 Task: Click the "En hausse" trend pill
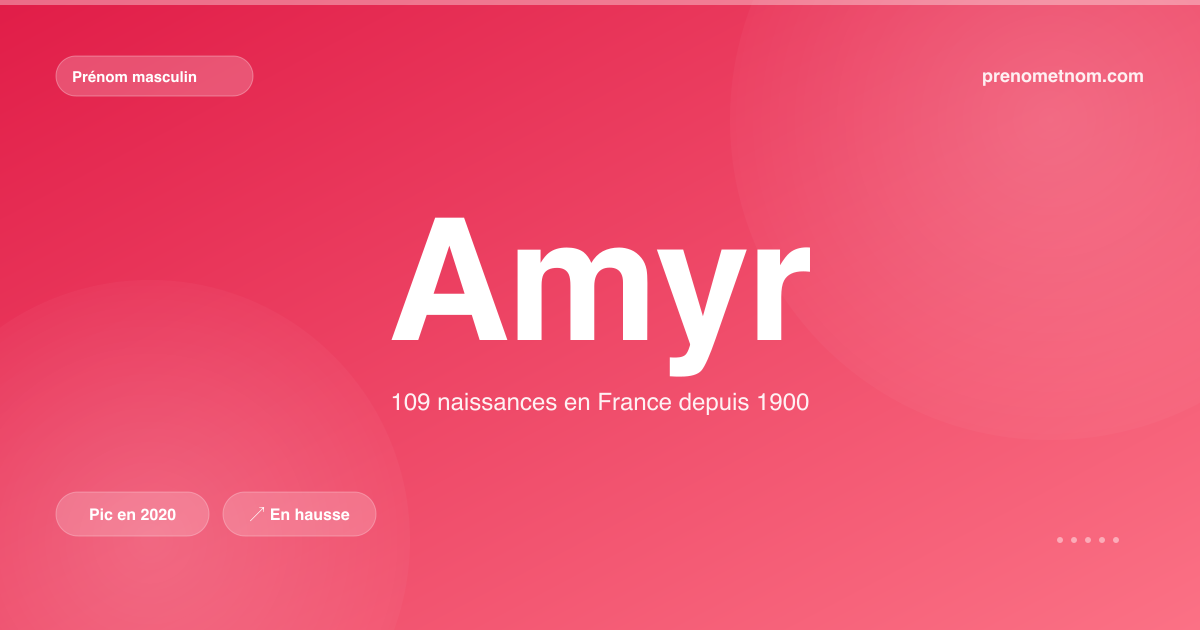299,514
